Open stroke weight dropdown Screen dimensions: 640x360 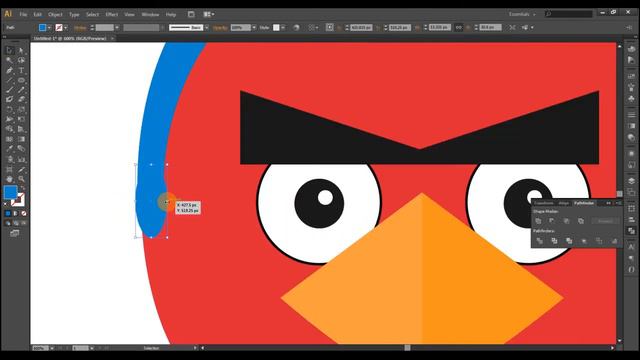[117, 28]
